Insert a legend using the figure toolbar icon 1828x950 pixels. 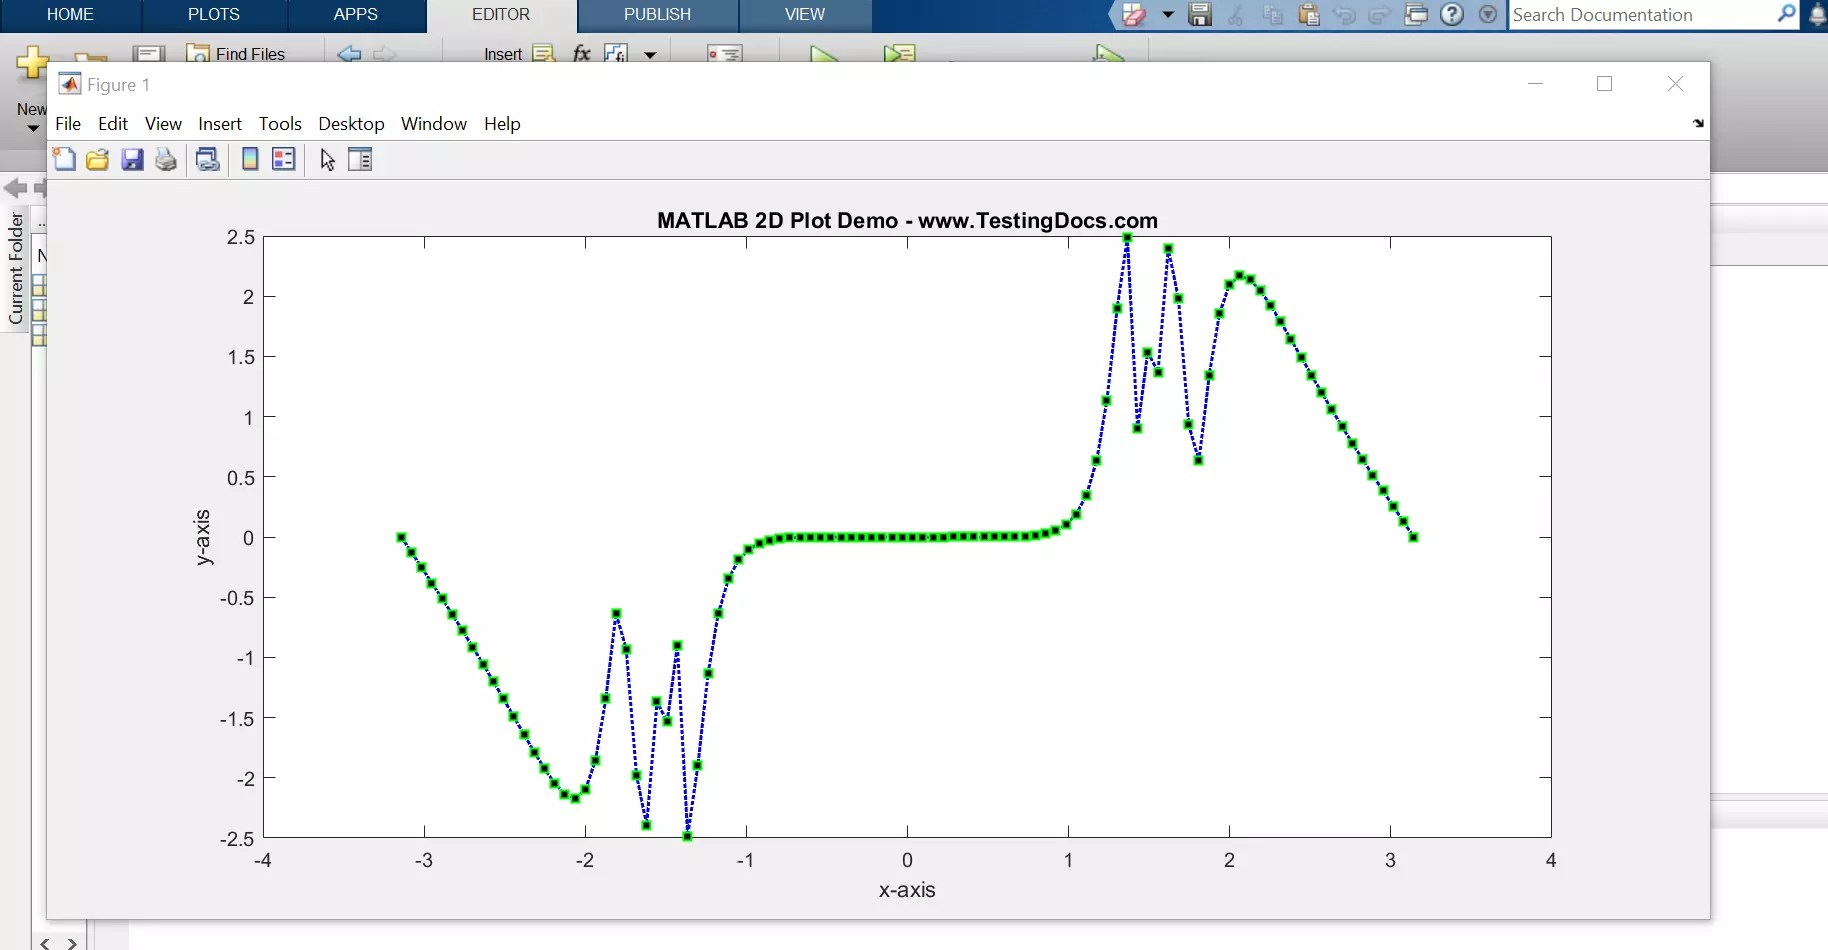point(284,159)
